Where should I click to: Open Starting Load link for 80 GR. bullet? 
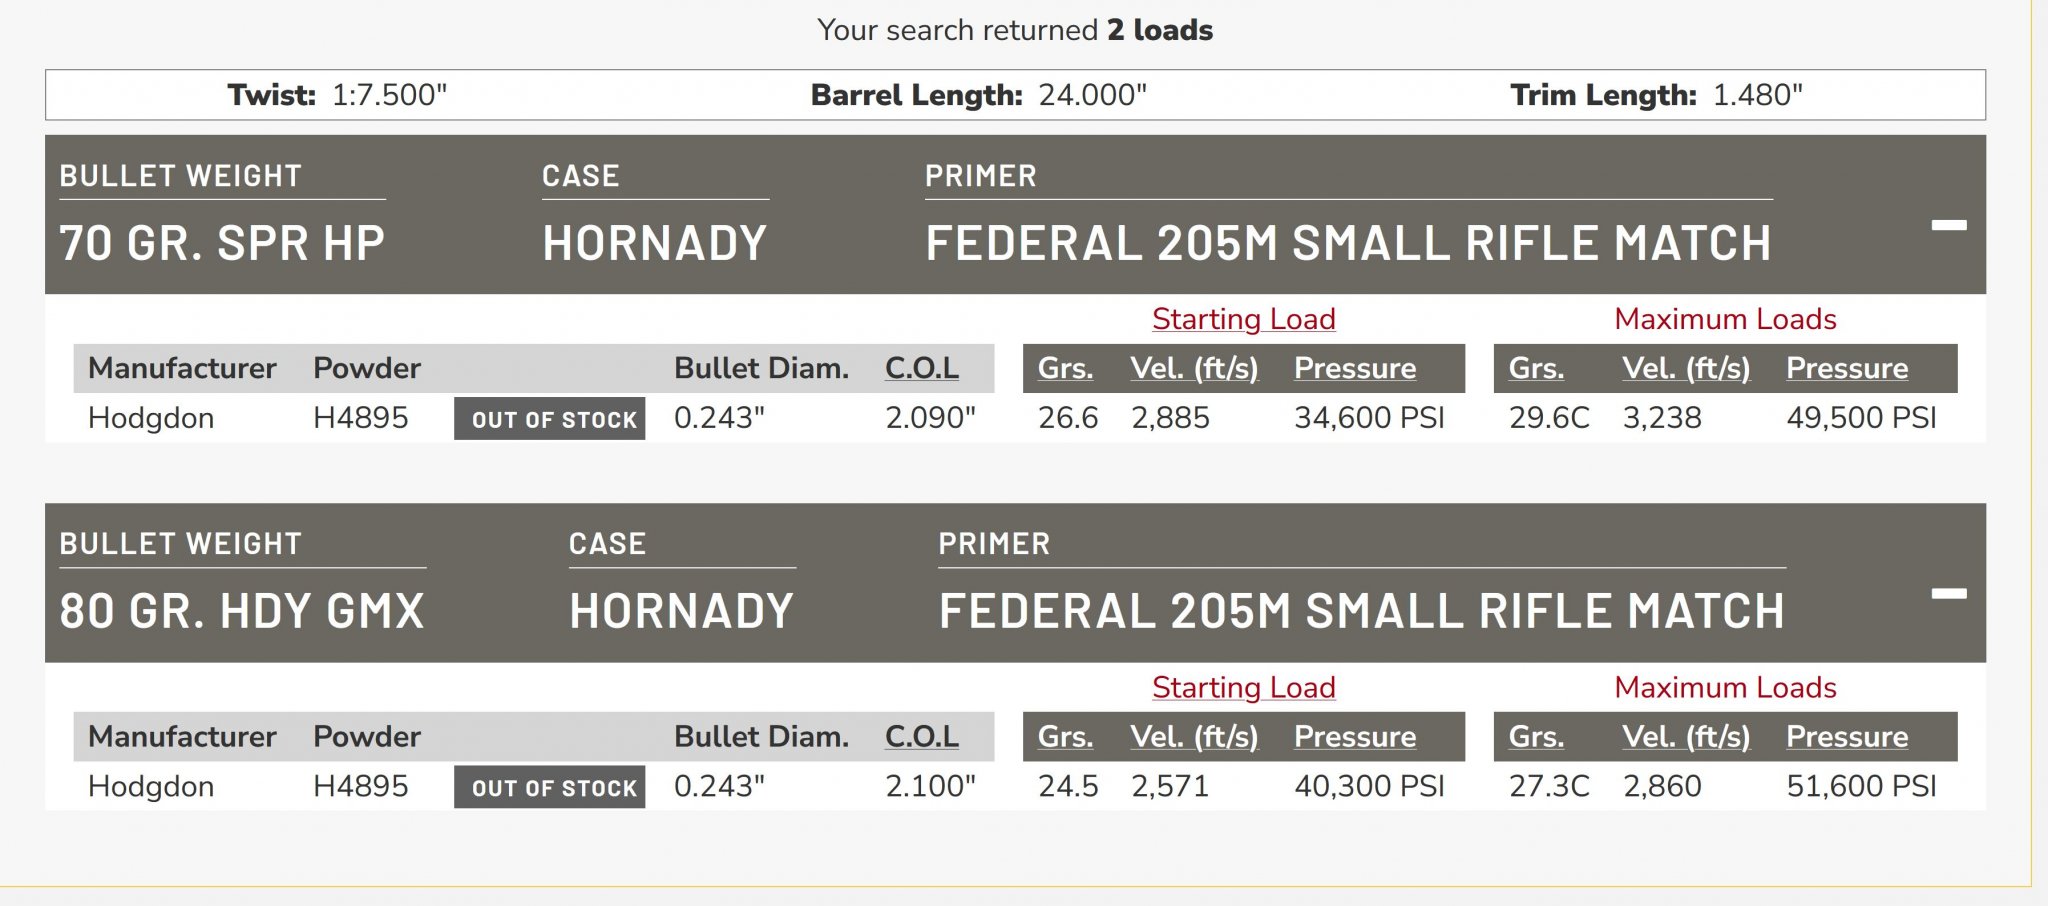click(1243, 687)
